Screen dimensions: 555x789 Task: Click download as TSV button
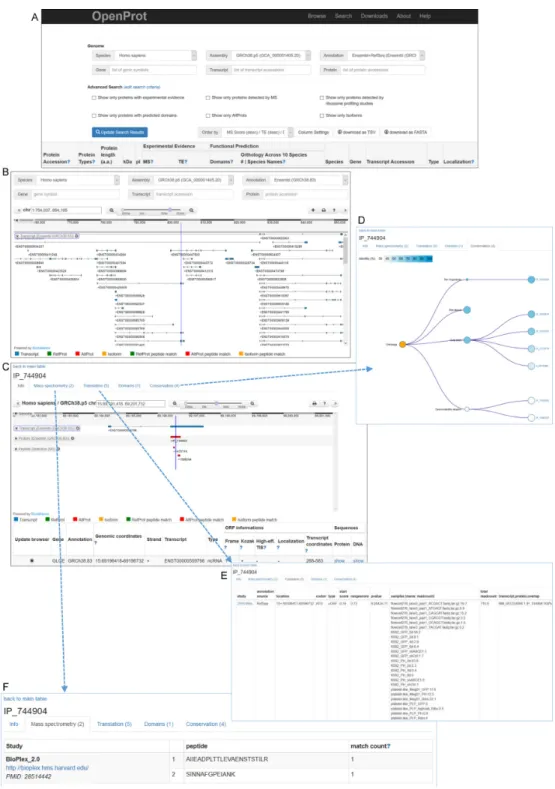(357, 132)
